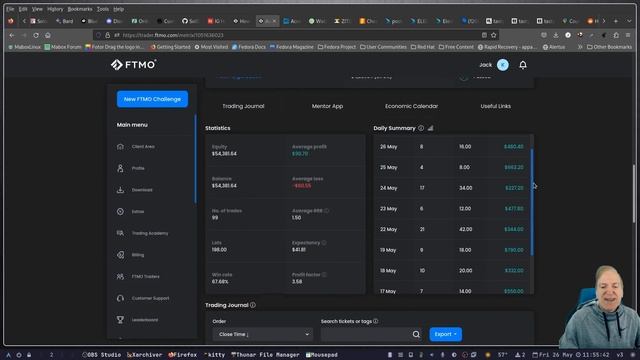Click sidebar blue scrollbar
The height and width of the screenshot is (360, 640).
pos(196,159)
